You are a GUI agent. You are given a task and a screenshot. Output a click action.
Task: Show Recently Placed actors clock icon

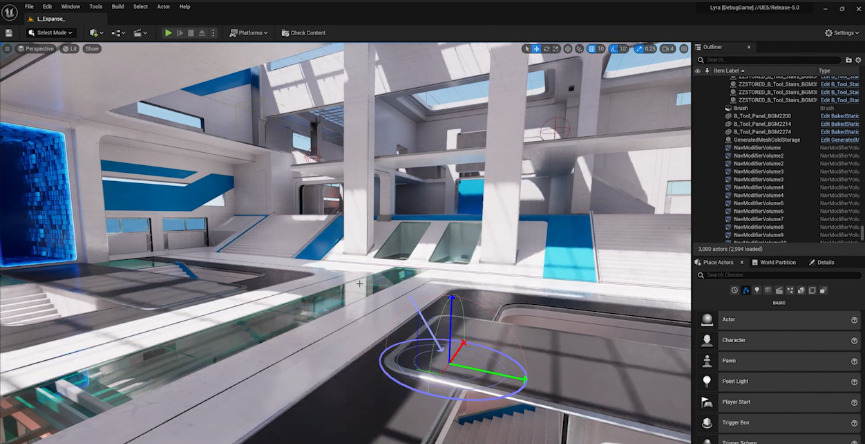point(735,290)
